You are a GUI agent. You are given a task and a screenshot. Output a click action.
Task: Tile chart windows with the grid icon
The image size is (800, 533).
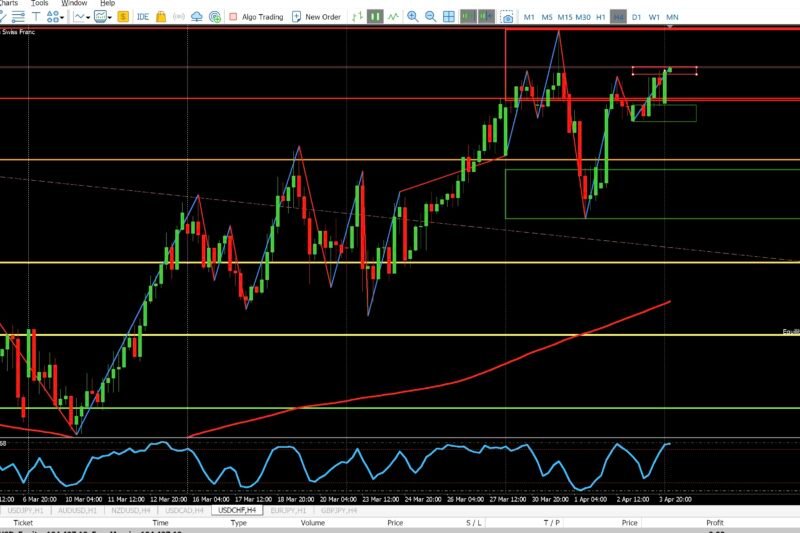click(448, 17)
